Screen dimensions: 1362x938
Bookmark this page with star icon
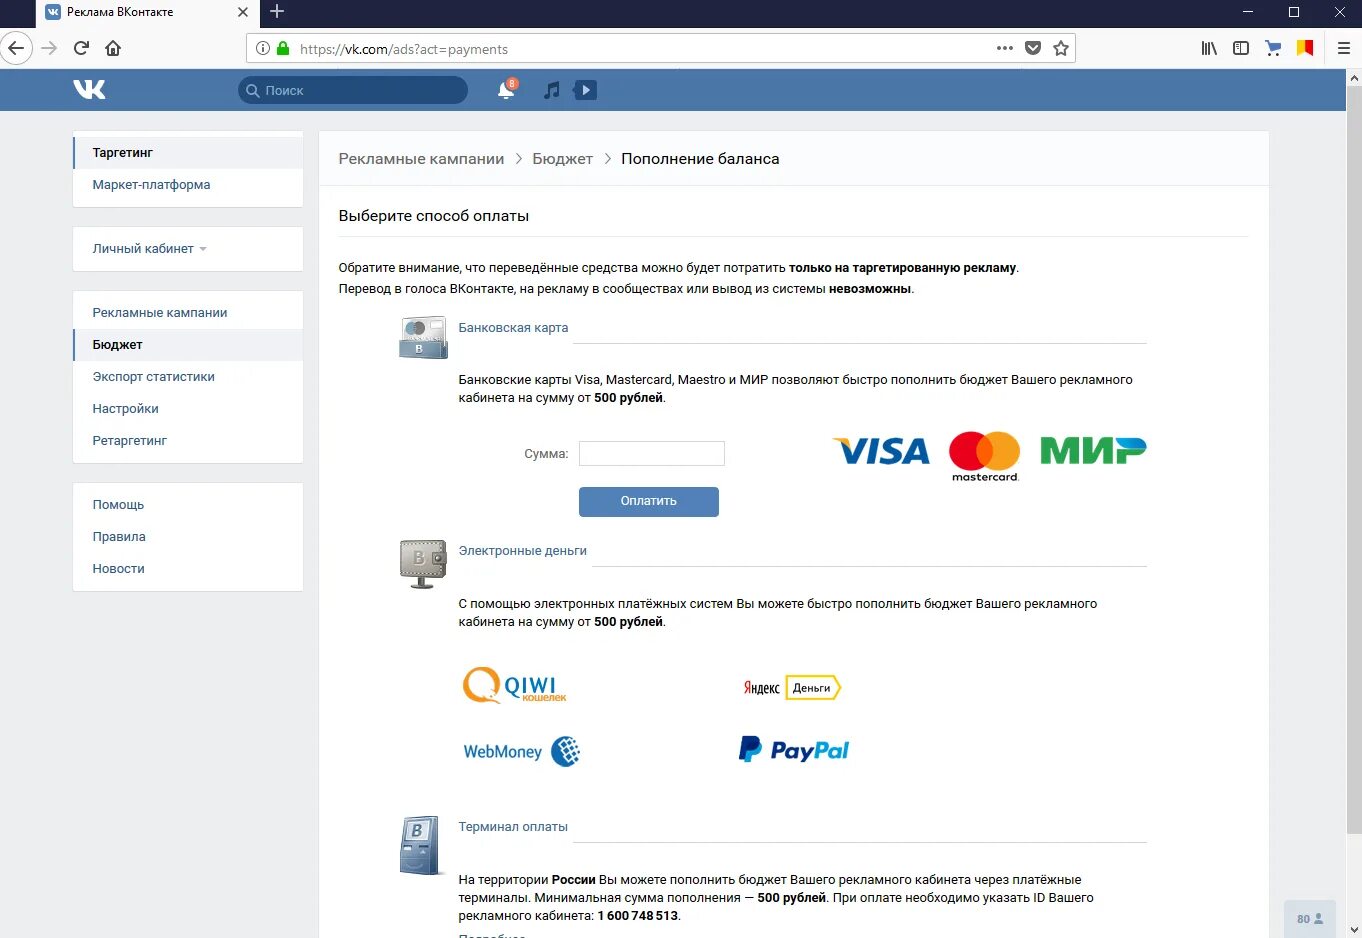click(1061, 48)
